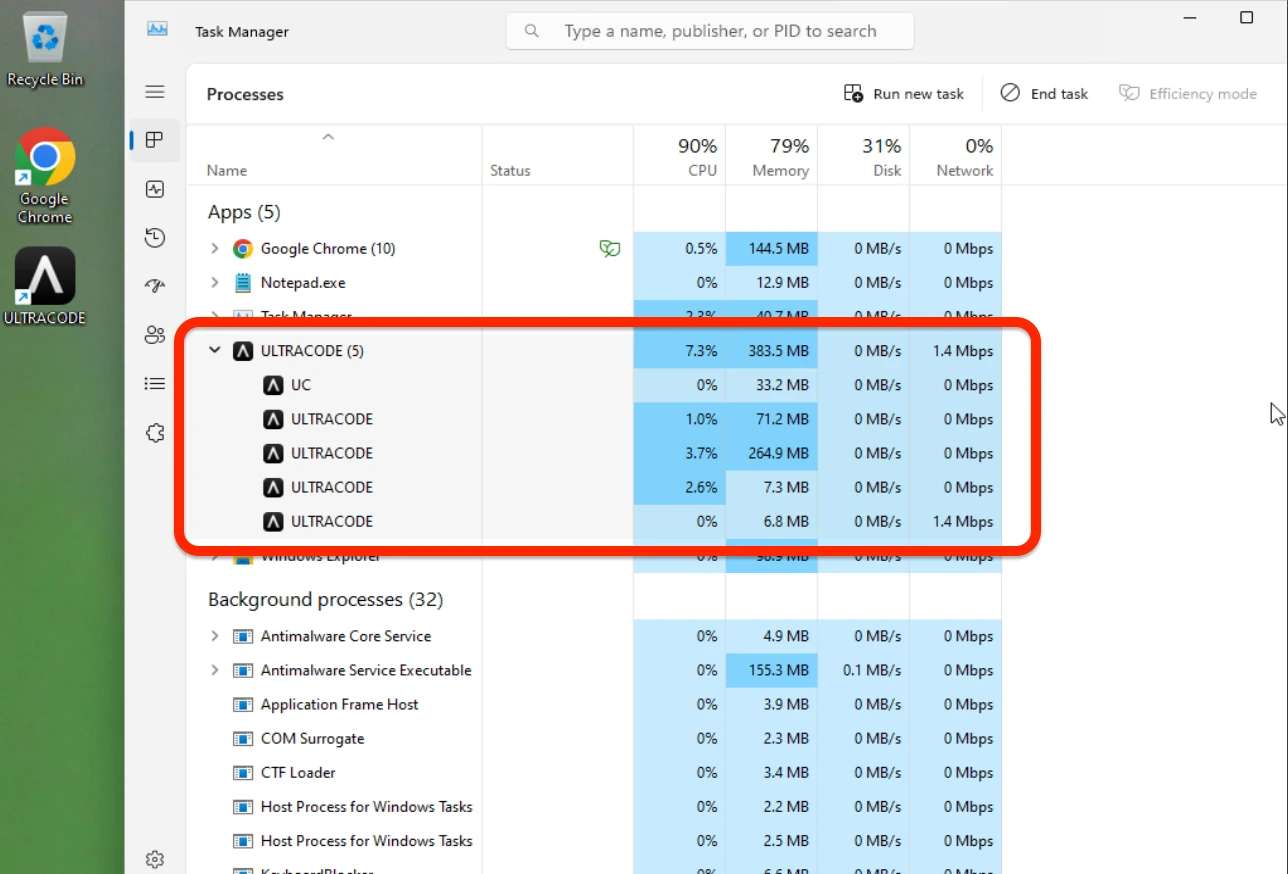Select ULTRACODE desktop shortcut
1288x874 pixels.
45,286
